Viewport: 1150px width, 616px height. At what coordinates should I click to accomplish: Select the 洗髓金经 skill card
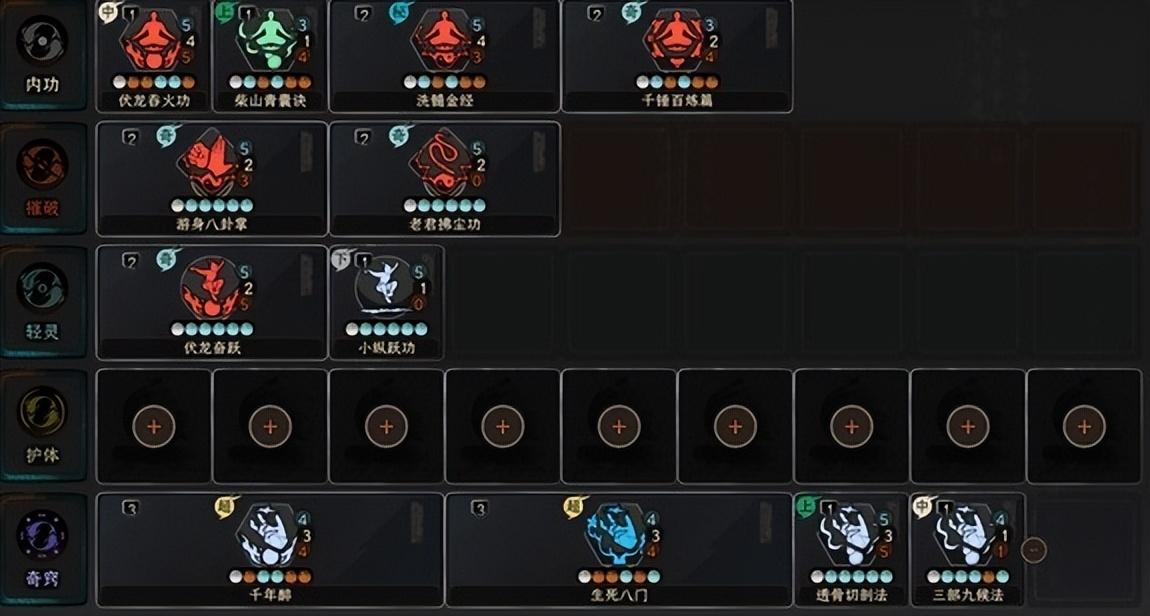point(445,56)
